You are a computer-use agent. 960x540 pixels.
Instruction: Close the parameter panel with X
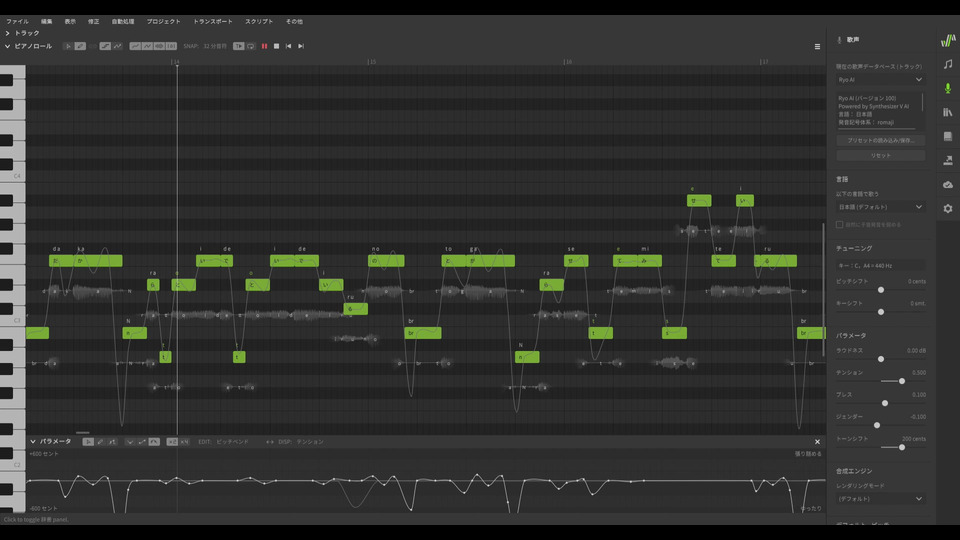(x=817, y=442)
